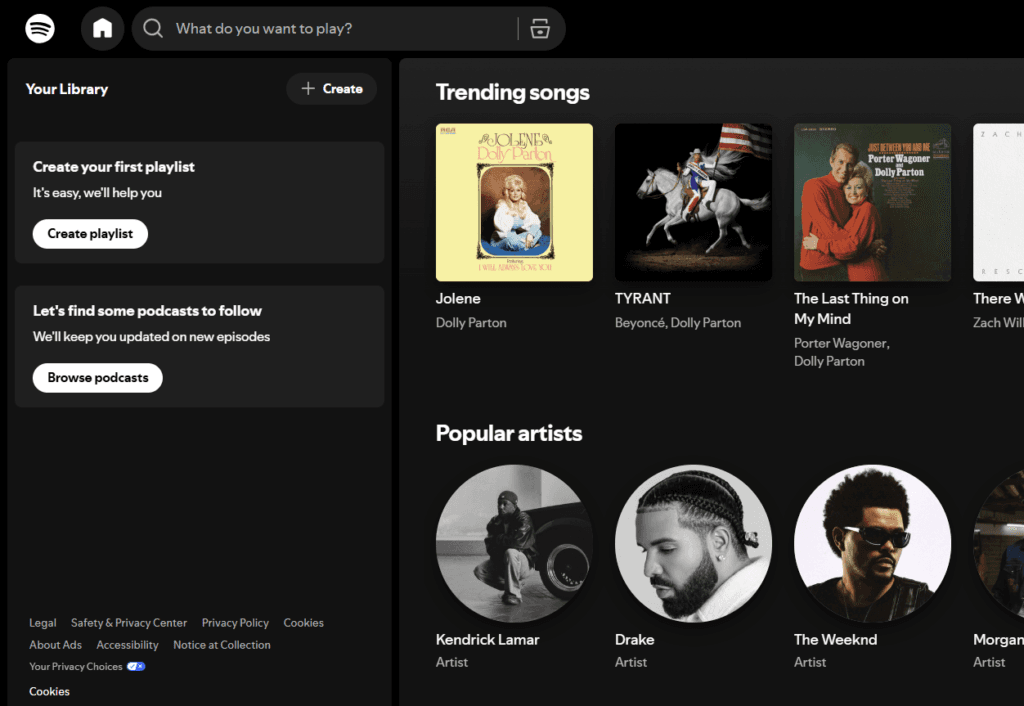This screenshot has height=706, width=1024.
Task: Open Your Privacy Choices link
Action: pos(76,666)
